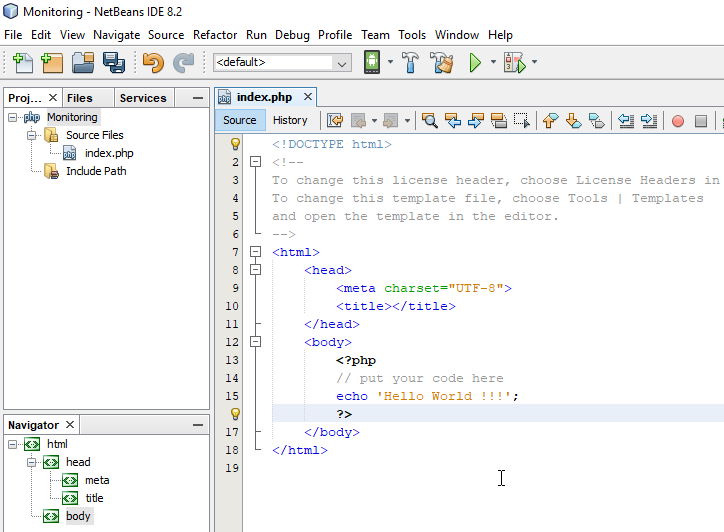Minimize the Projects panel group
Viewport: 724px width, 532px height.
point(198,98)
